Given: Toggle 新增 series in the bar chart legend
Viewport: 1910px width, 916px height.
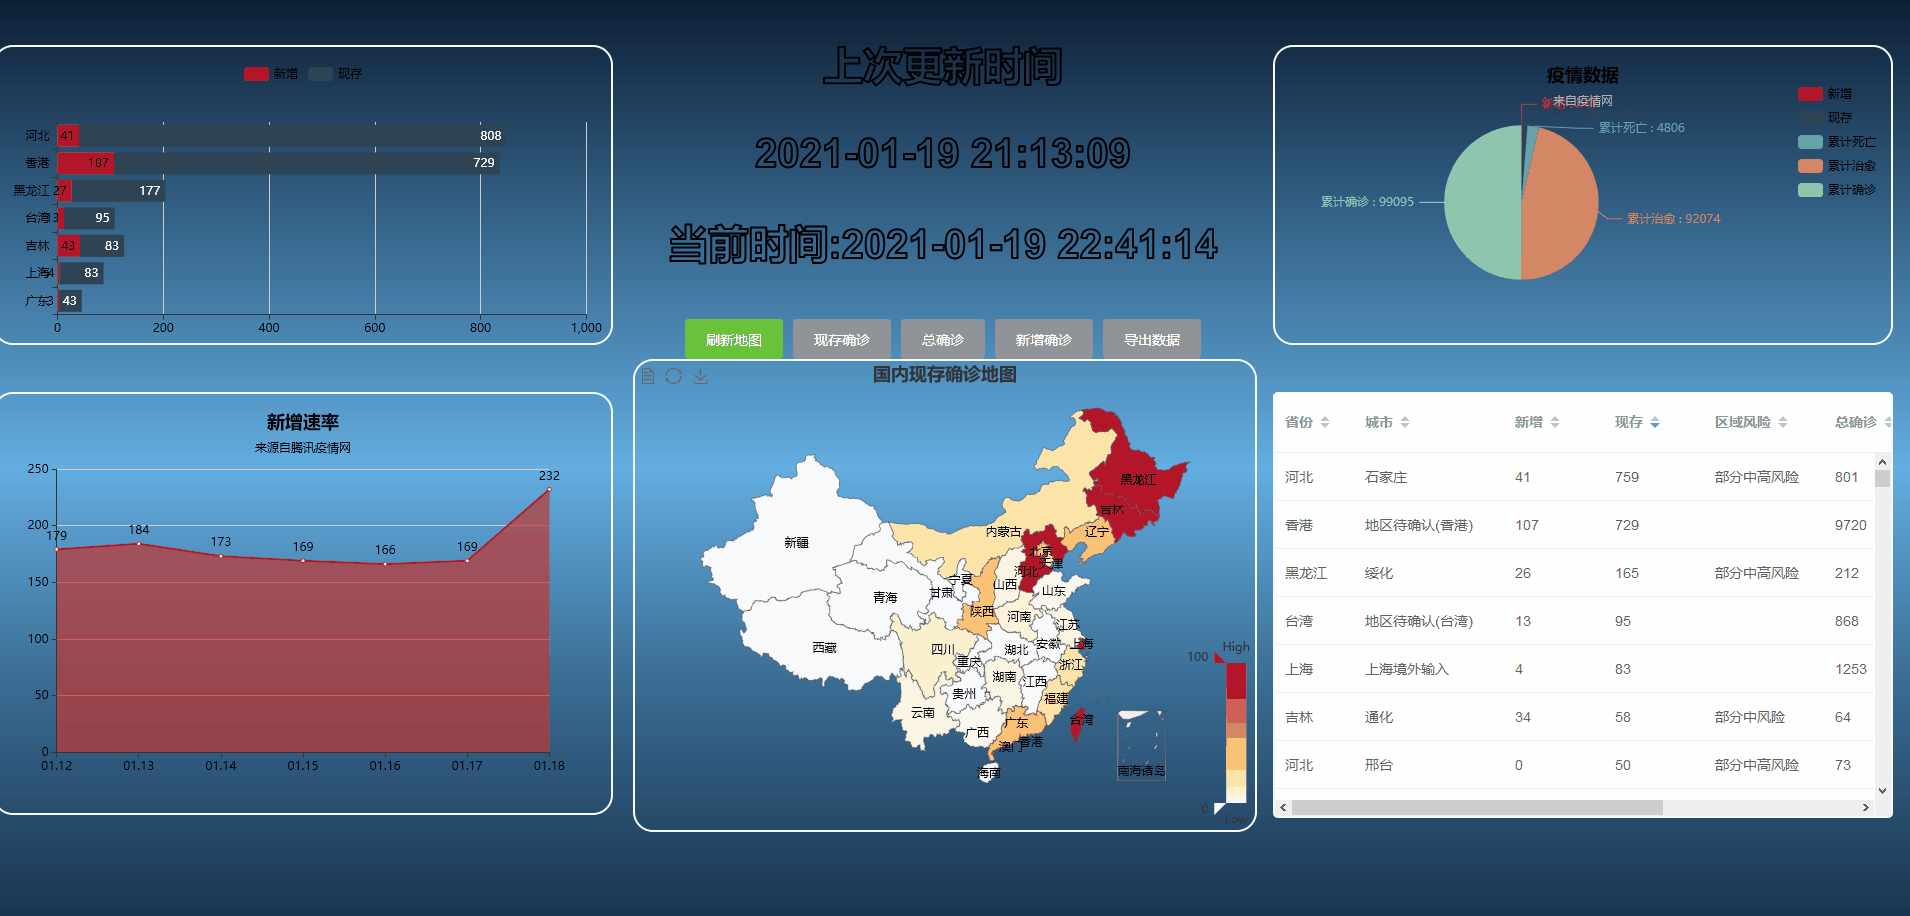Looking at the screenshot, I should point(271,74).
